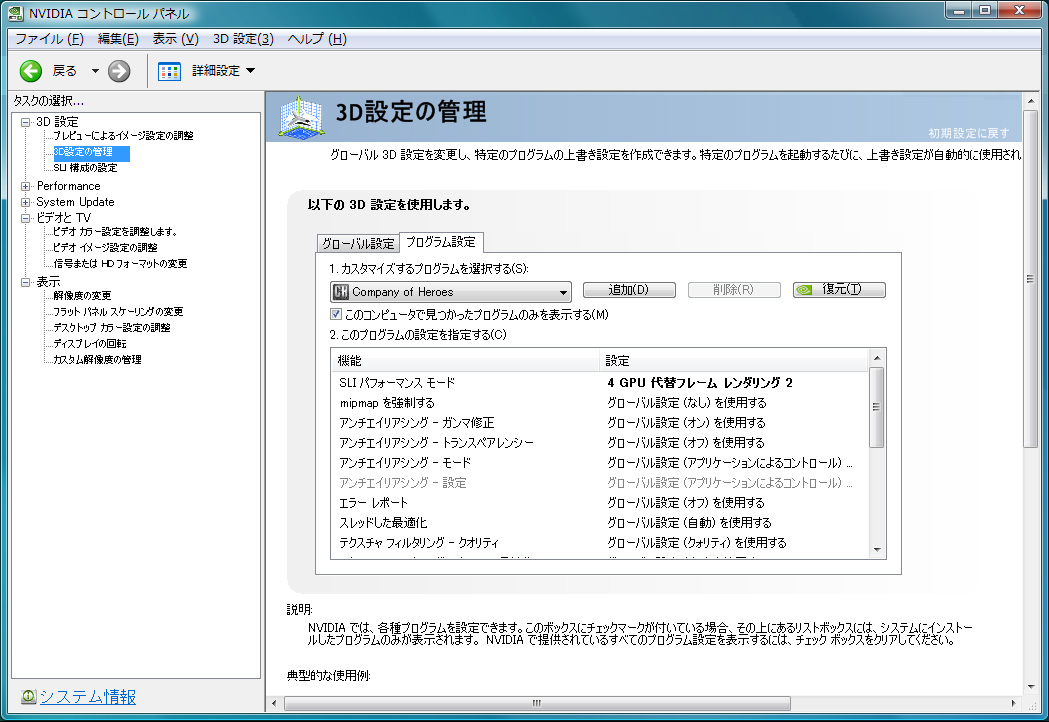The image size is (1049, 722).
Task: Click horizontal scrollbar right arrow
Action: tap(1014, 703)
